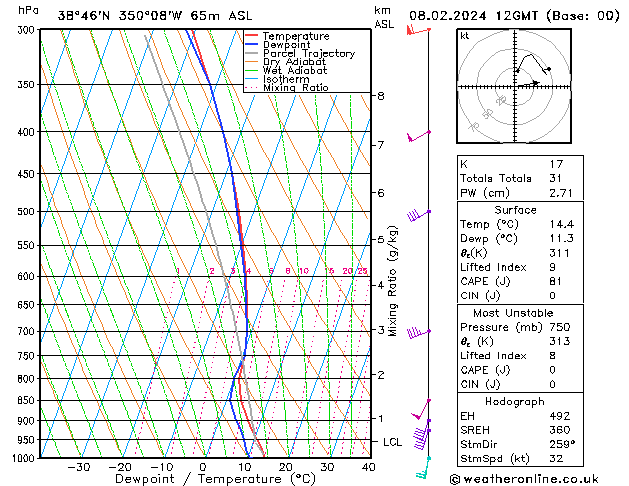
Task: Click the 300 hPa pressure label
Action: (x=28, y=30)
